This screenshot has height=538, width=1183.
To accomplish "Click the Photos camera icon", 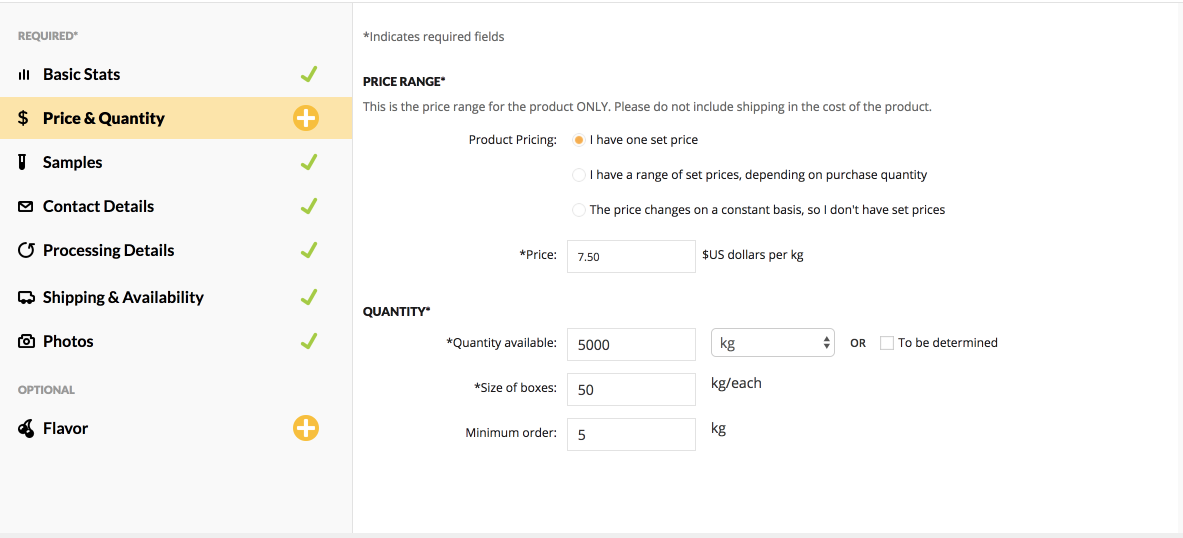I will [x=26, y=341].
